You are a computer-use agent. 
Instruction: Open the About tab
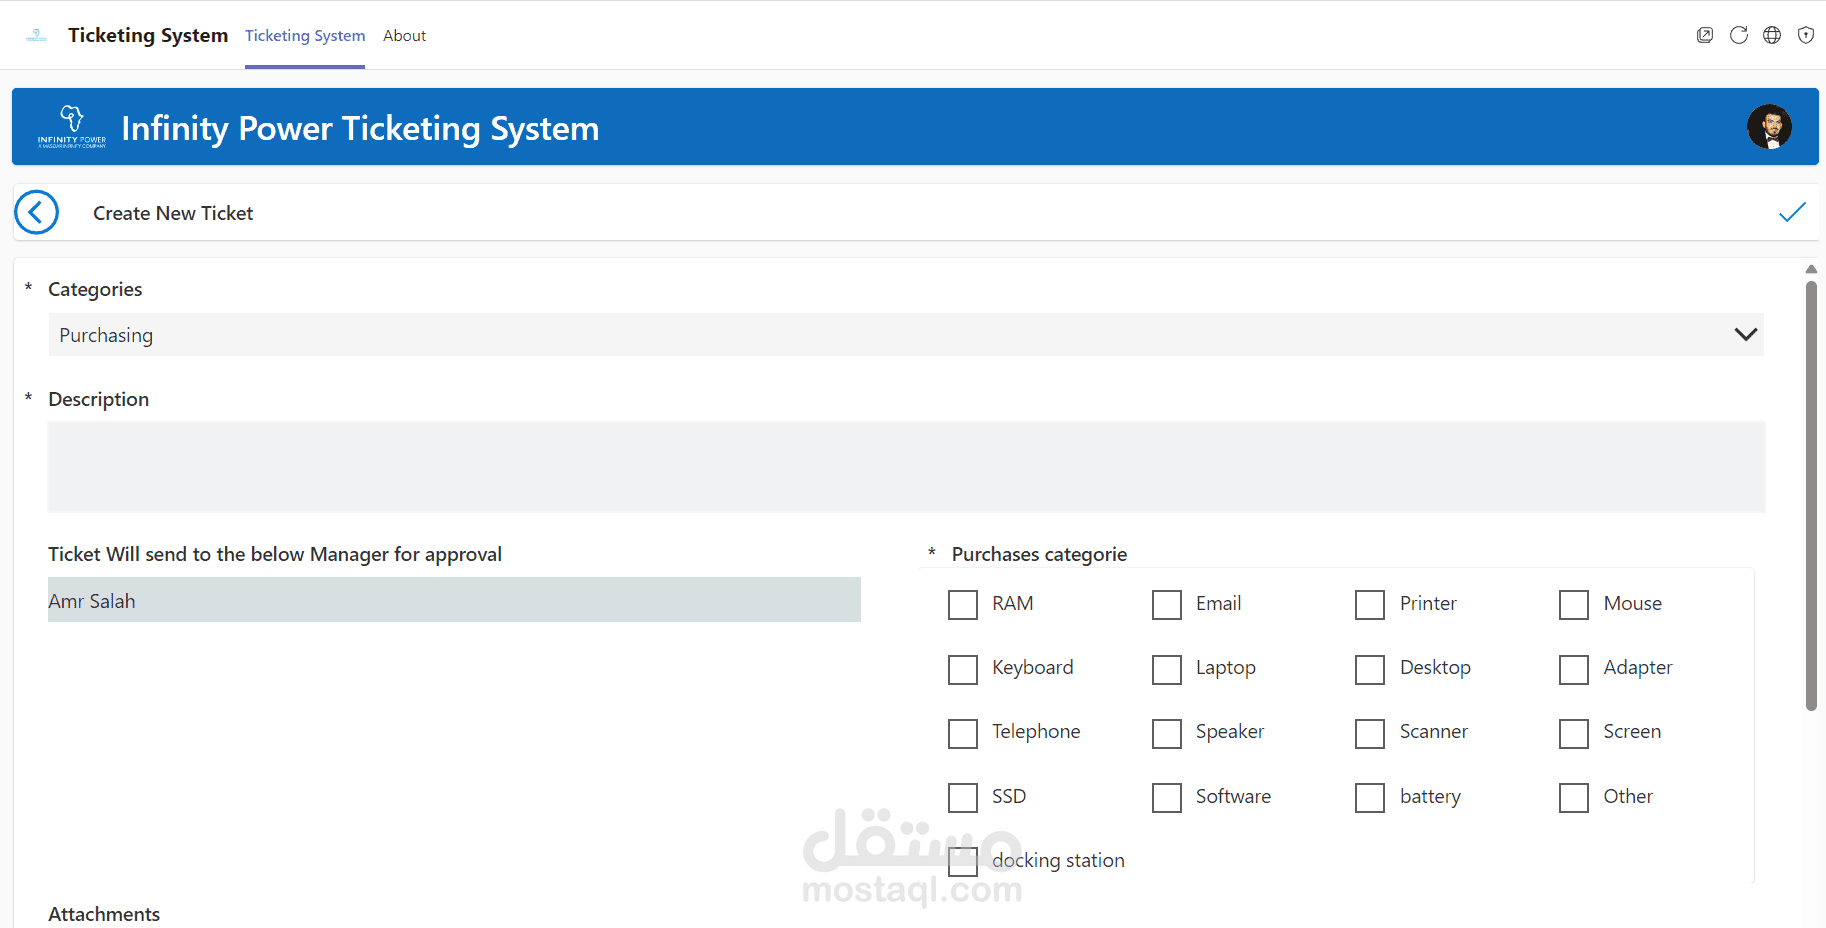click(x=404, y=36)
